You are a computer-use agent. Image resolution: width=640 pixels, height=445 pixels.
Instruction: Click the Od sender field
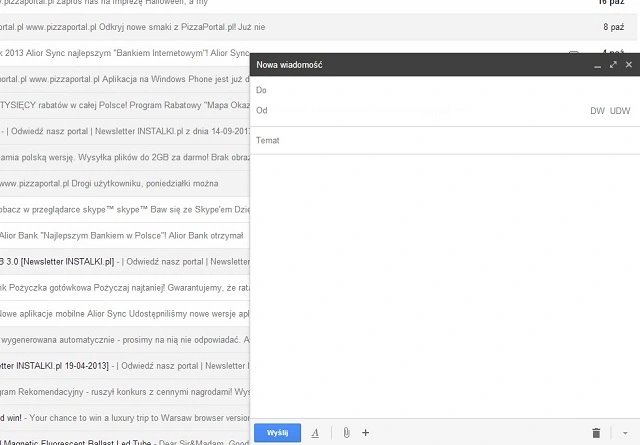pos(418,111)
